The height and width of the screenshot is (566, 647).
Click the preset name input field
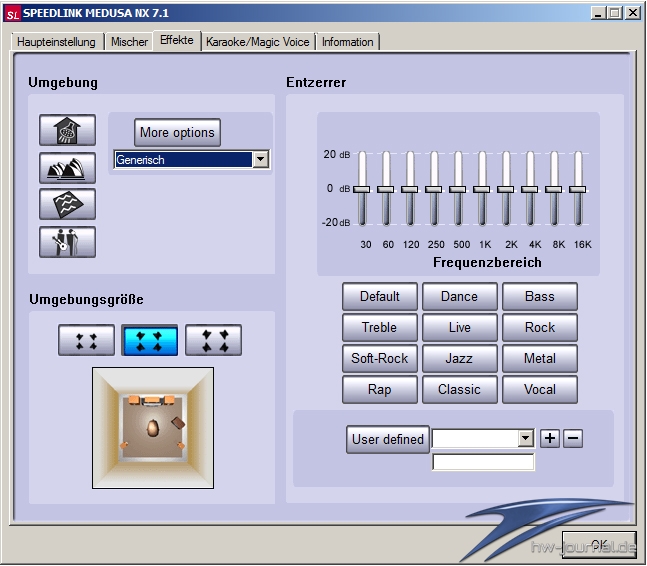tap(483, 462)
